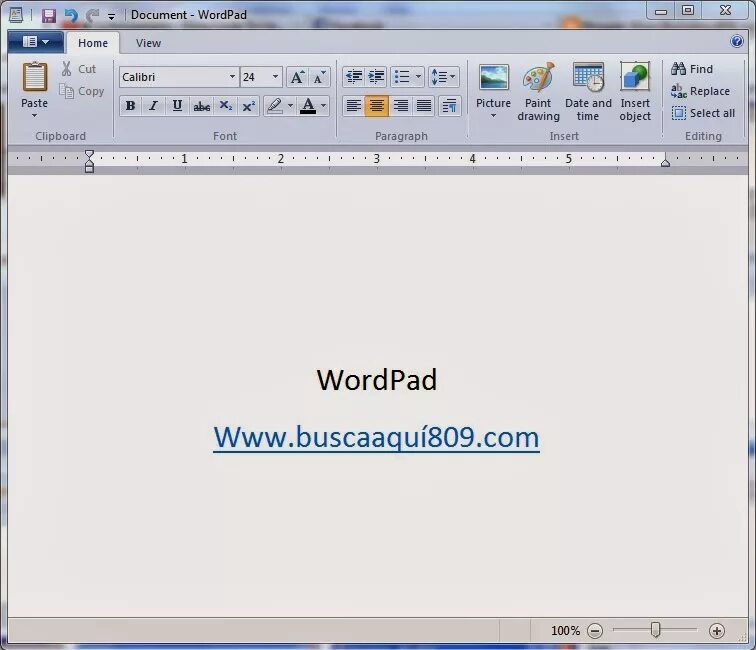
Task: Switch to the View tab
Action: (148, 43)
